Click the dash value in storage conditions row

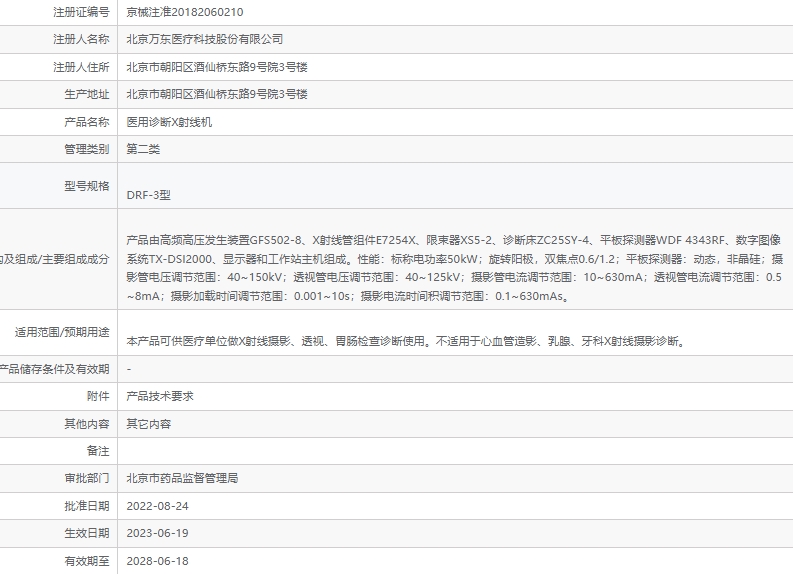coord(129,369)
